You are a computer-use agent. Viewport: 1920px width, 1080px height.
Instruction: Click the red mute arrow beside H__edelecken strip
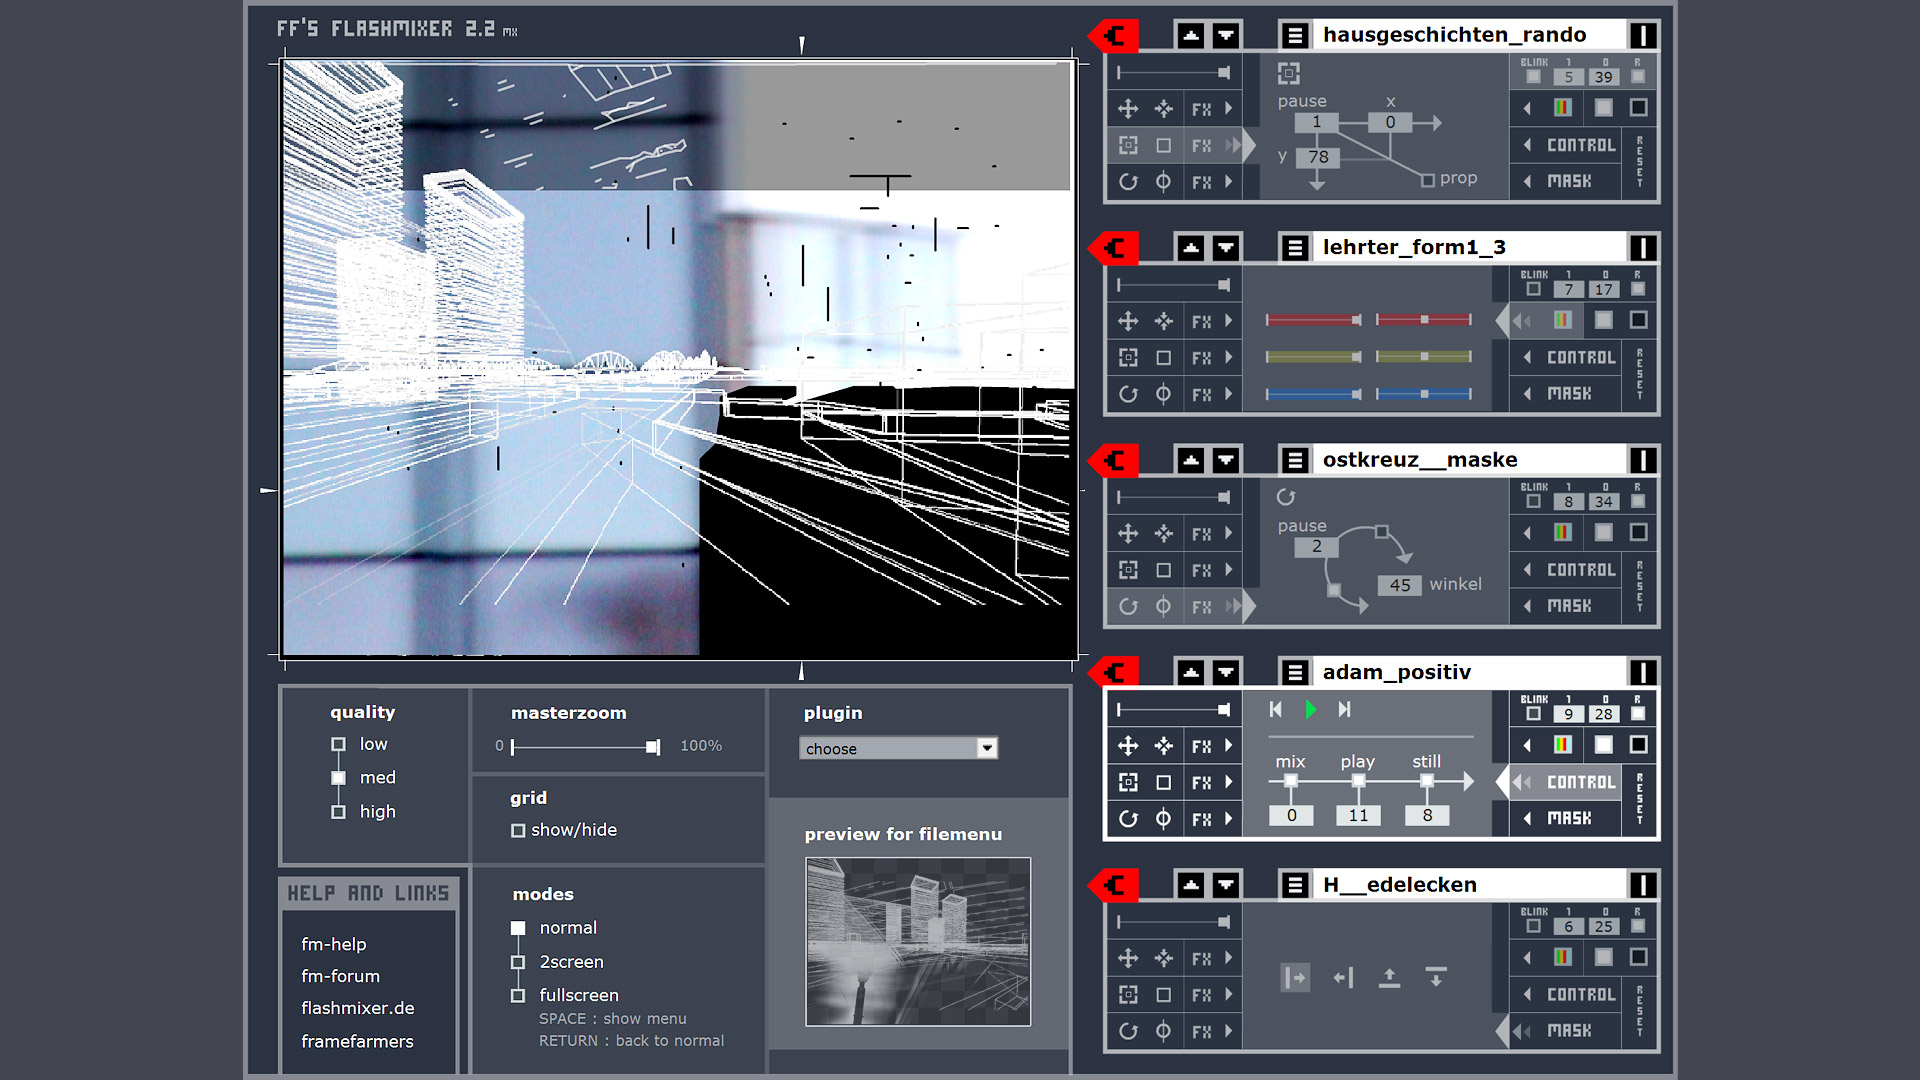(x=1113, y=884)
